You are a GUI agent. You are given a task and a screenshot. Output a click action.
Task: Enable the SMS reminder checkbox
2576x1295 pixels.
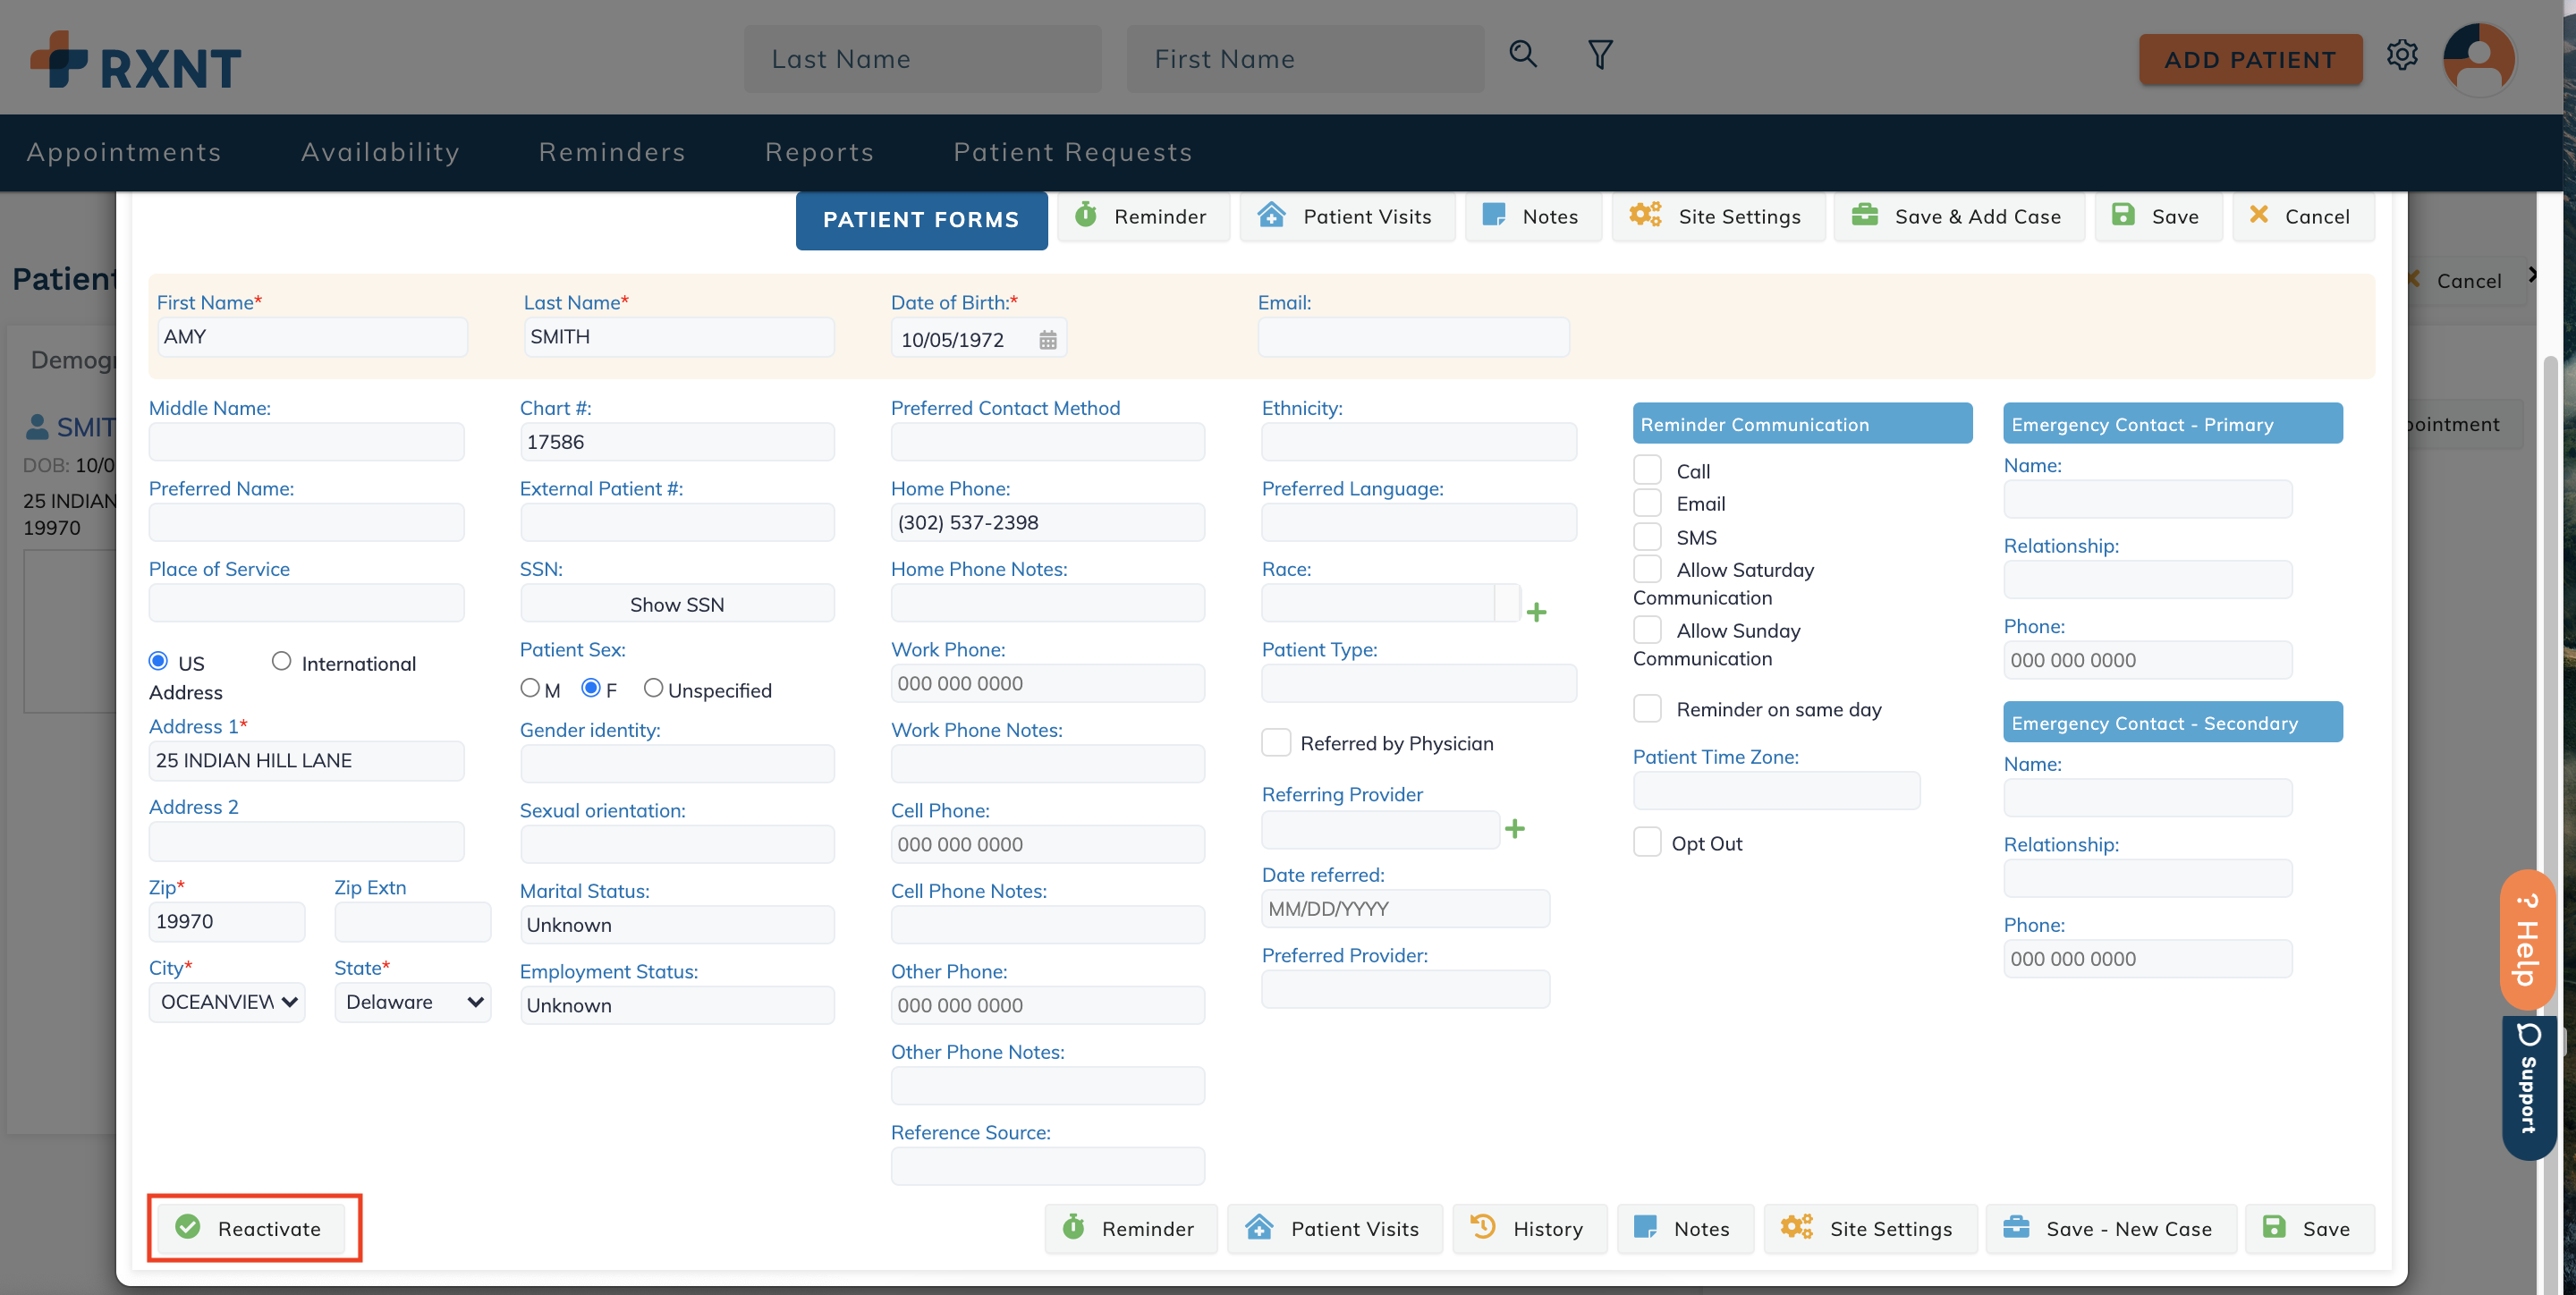pos(1647,536)
